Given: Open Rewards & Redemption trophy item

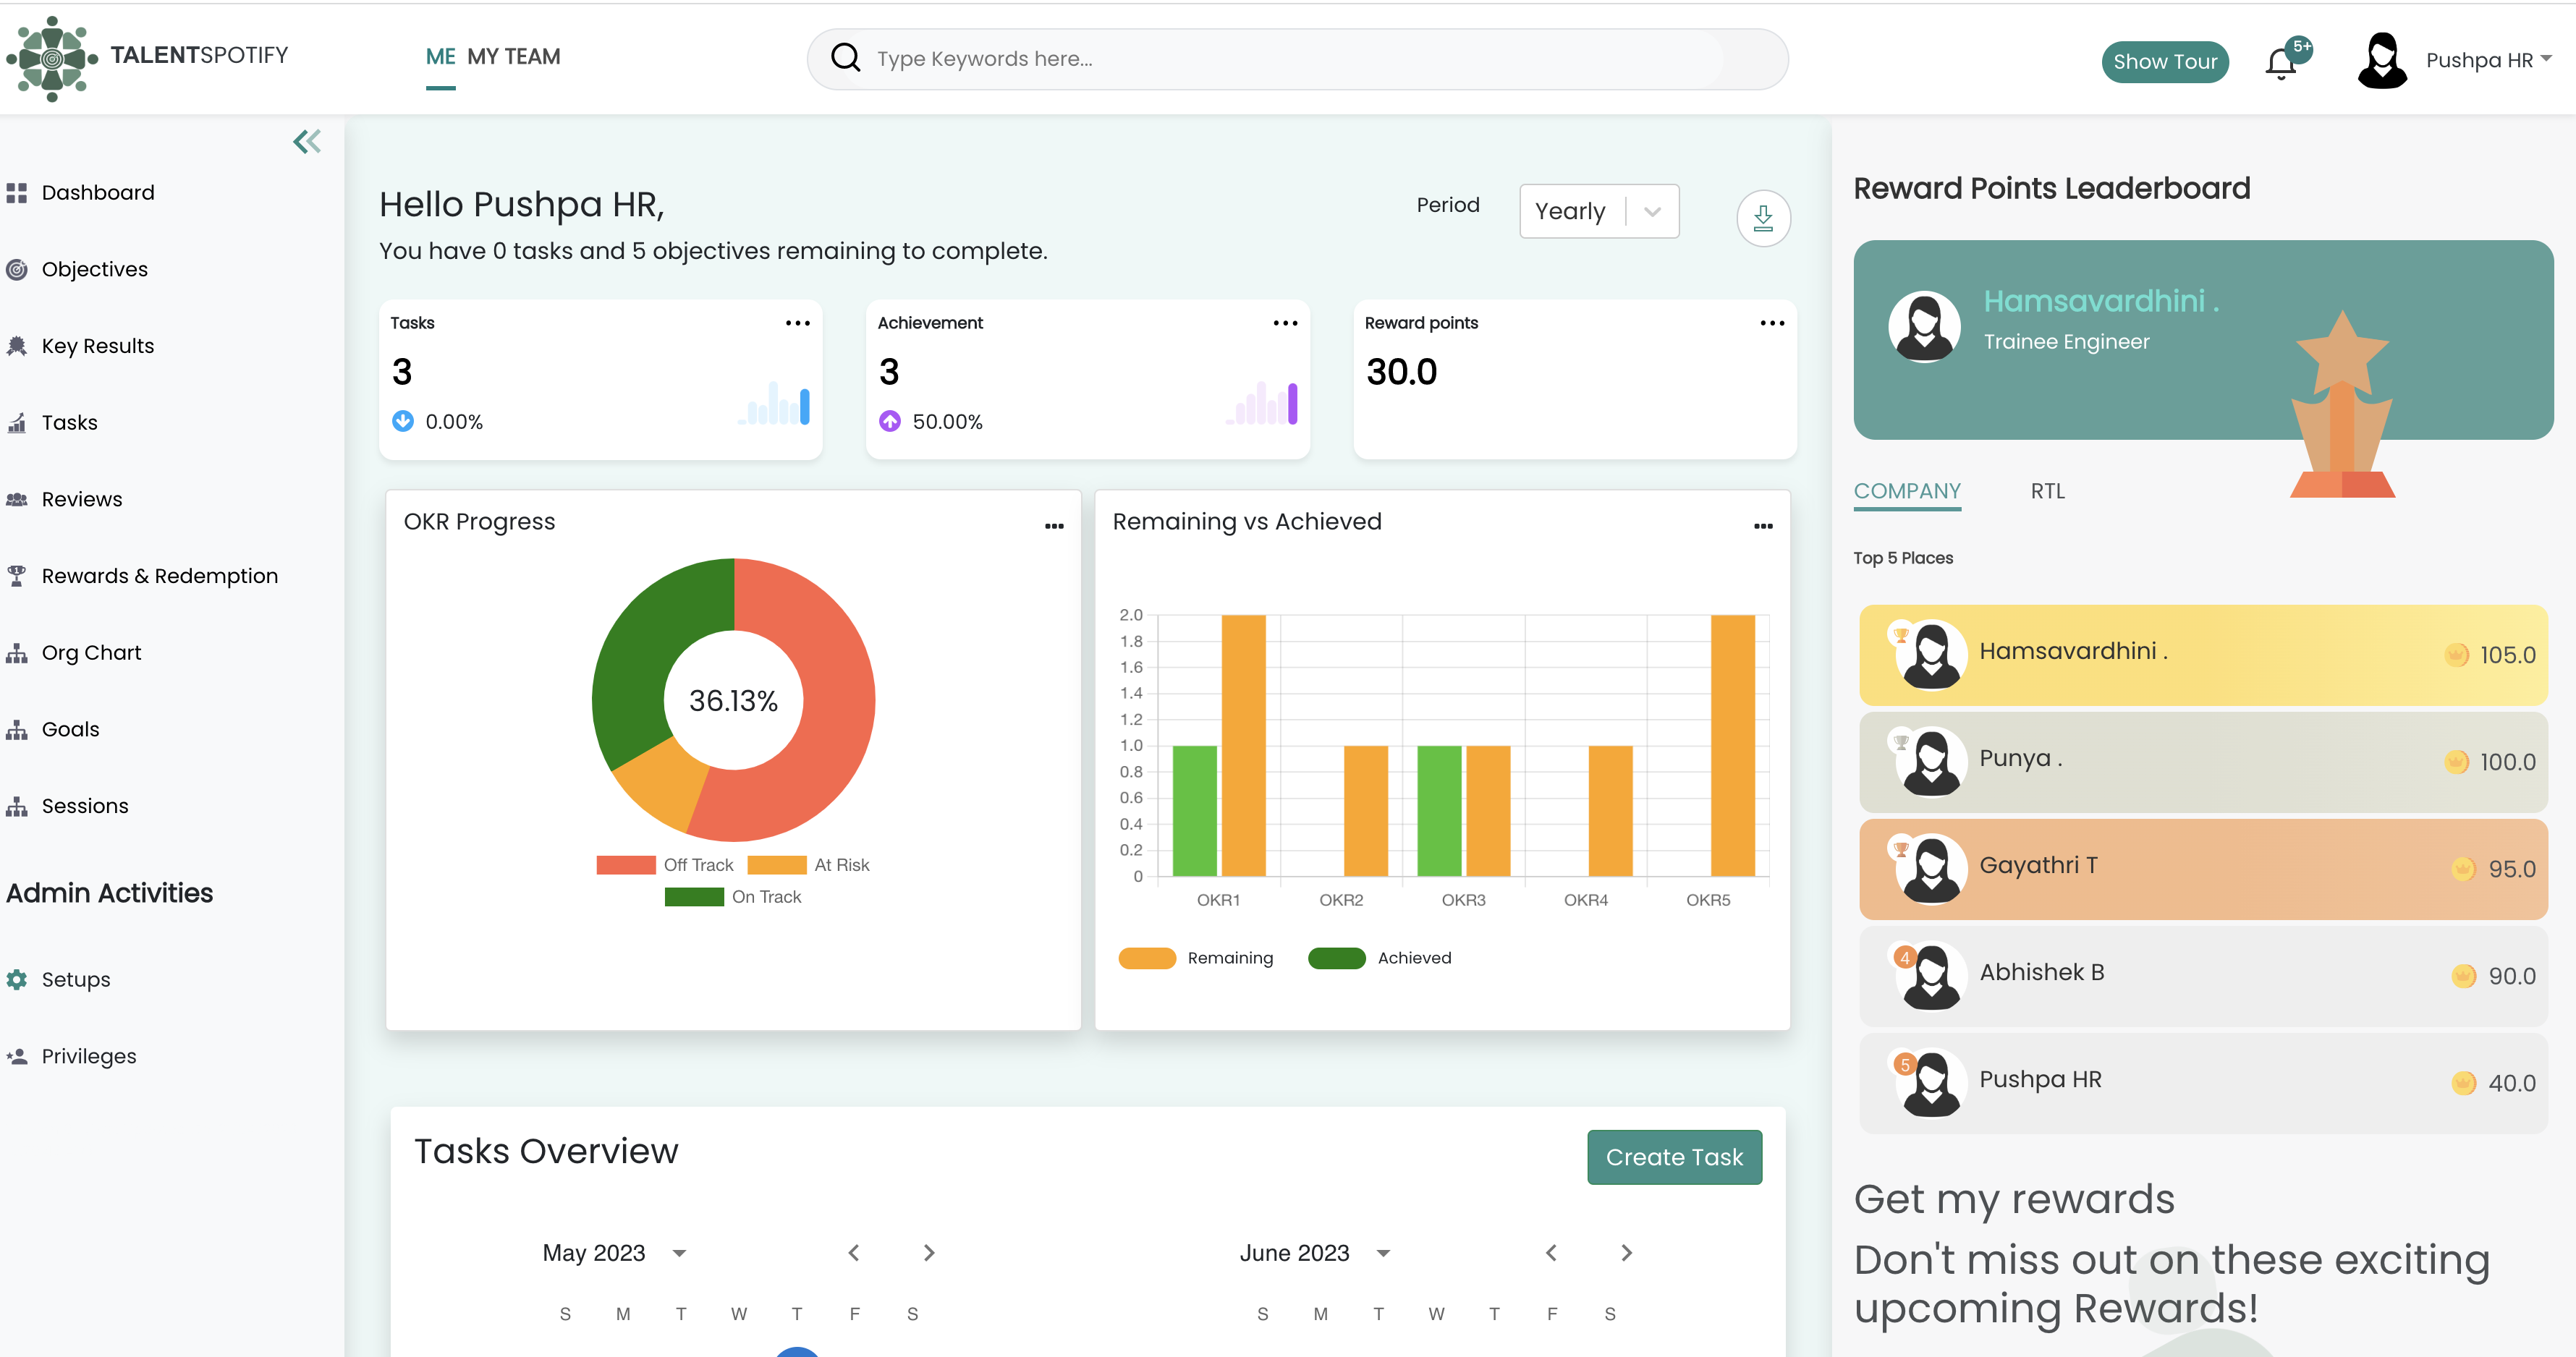Looking at the screenshot, I should click(x=159, y=576).
